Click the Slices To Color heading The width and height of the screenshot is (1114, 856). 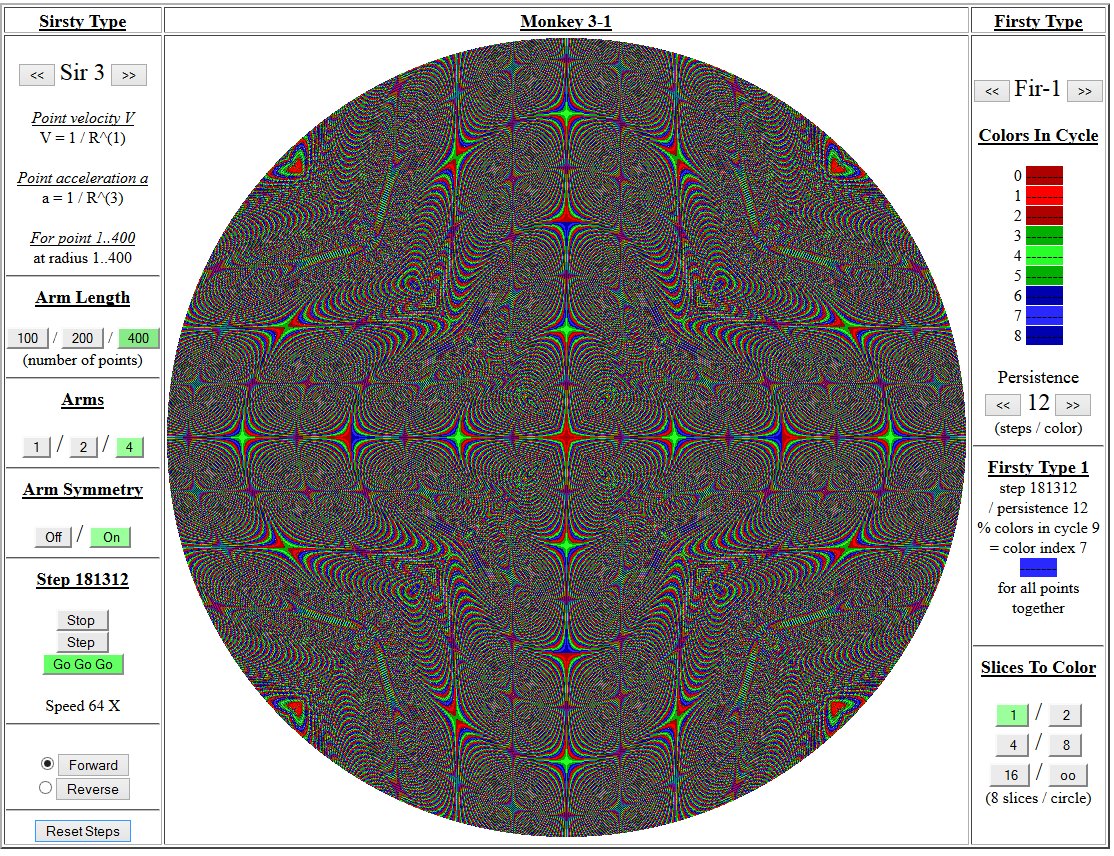[x=1038, y=667]
